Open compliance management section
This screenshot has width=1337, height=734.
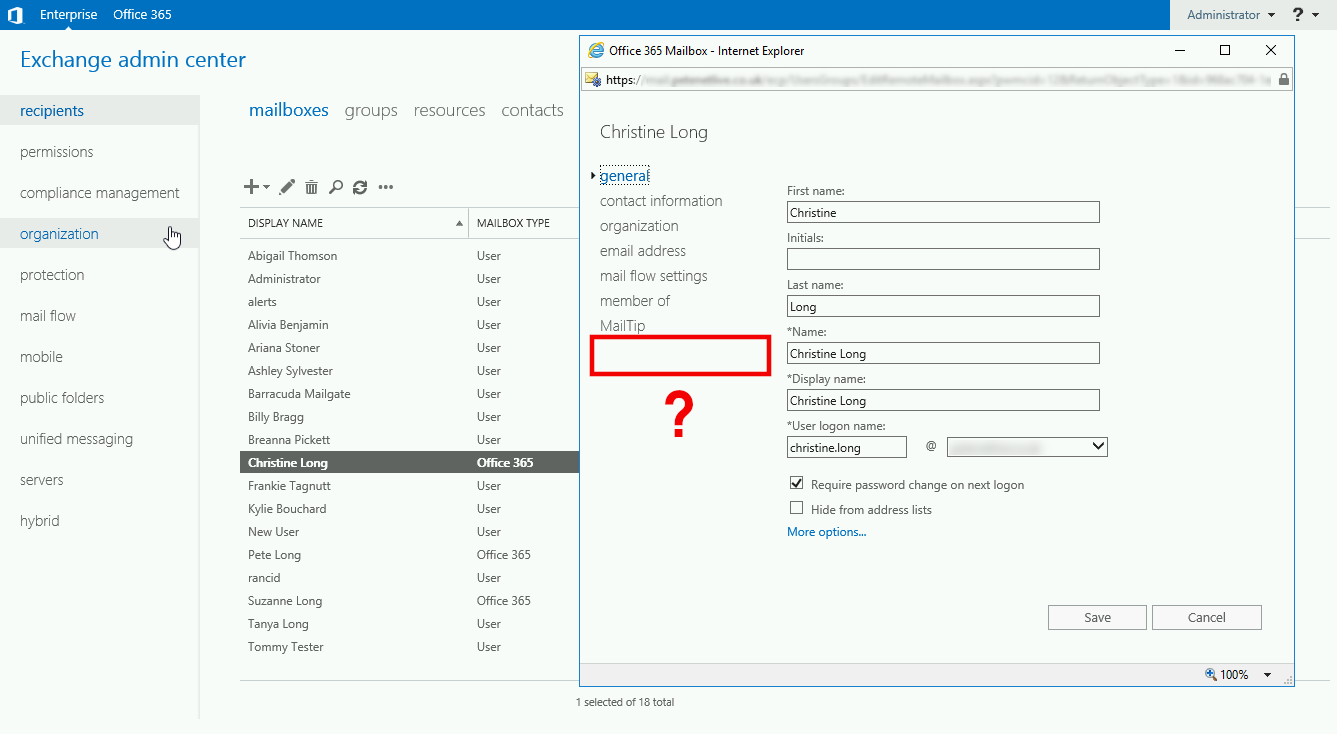click(99, 193)
